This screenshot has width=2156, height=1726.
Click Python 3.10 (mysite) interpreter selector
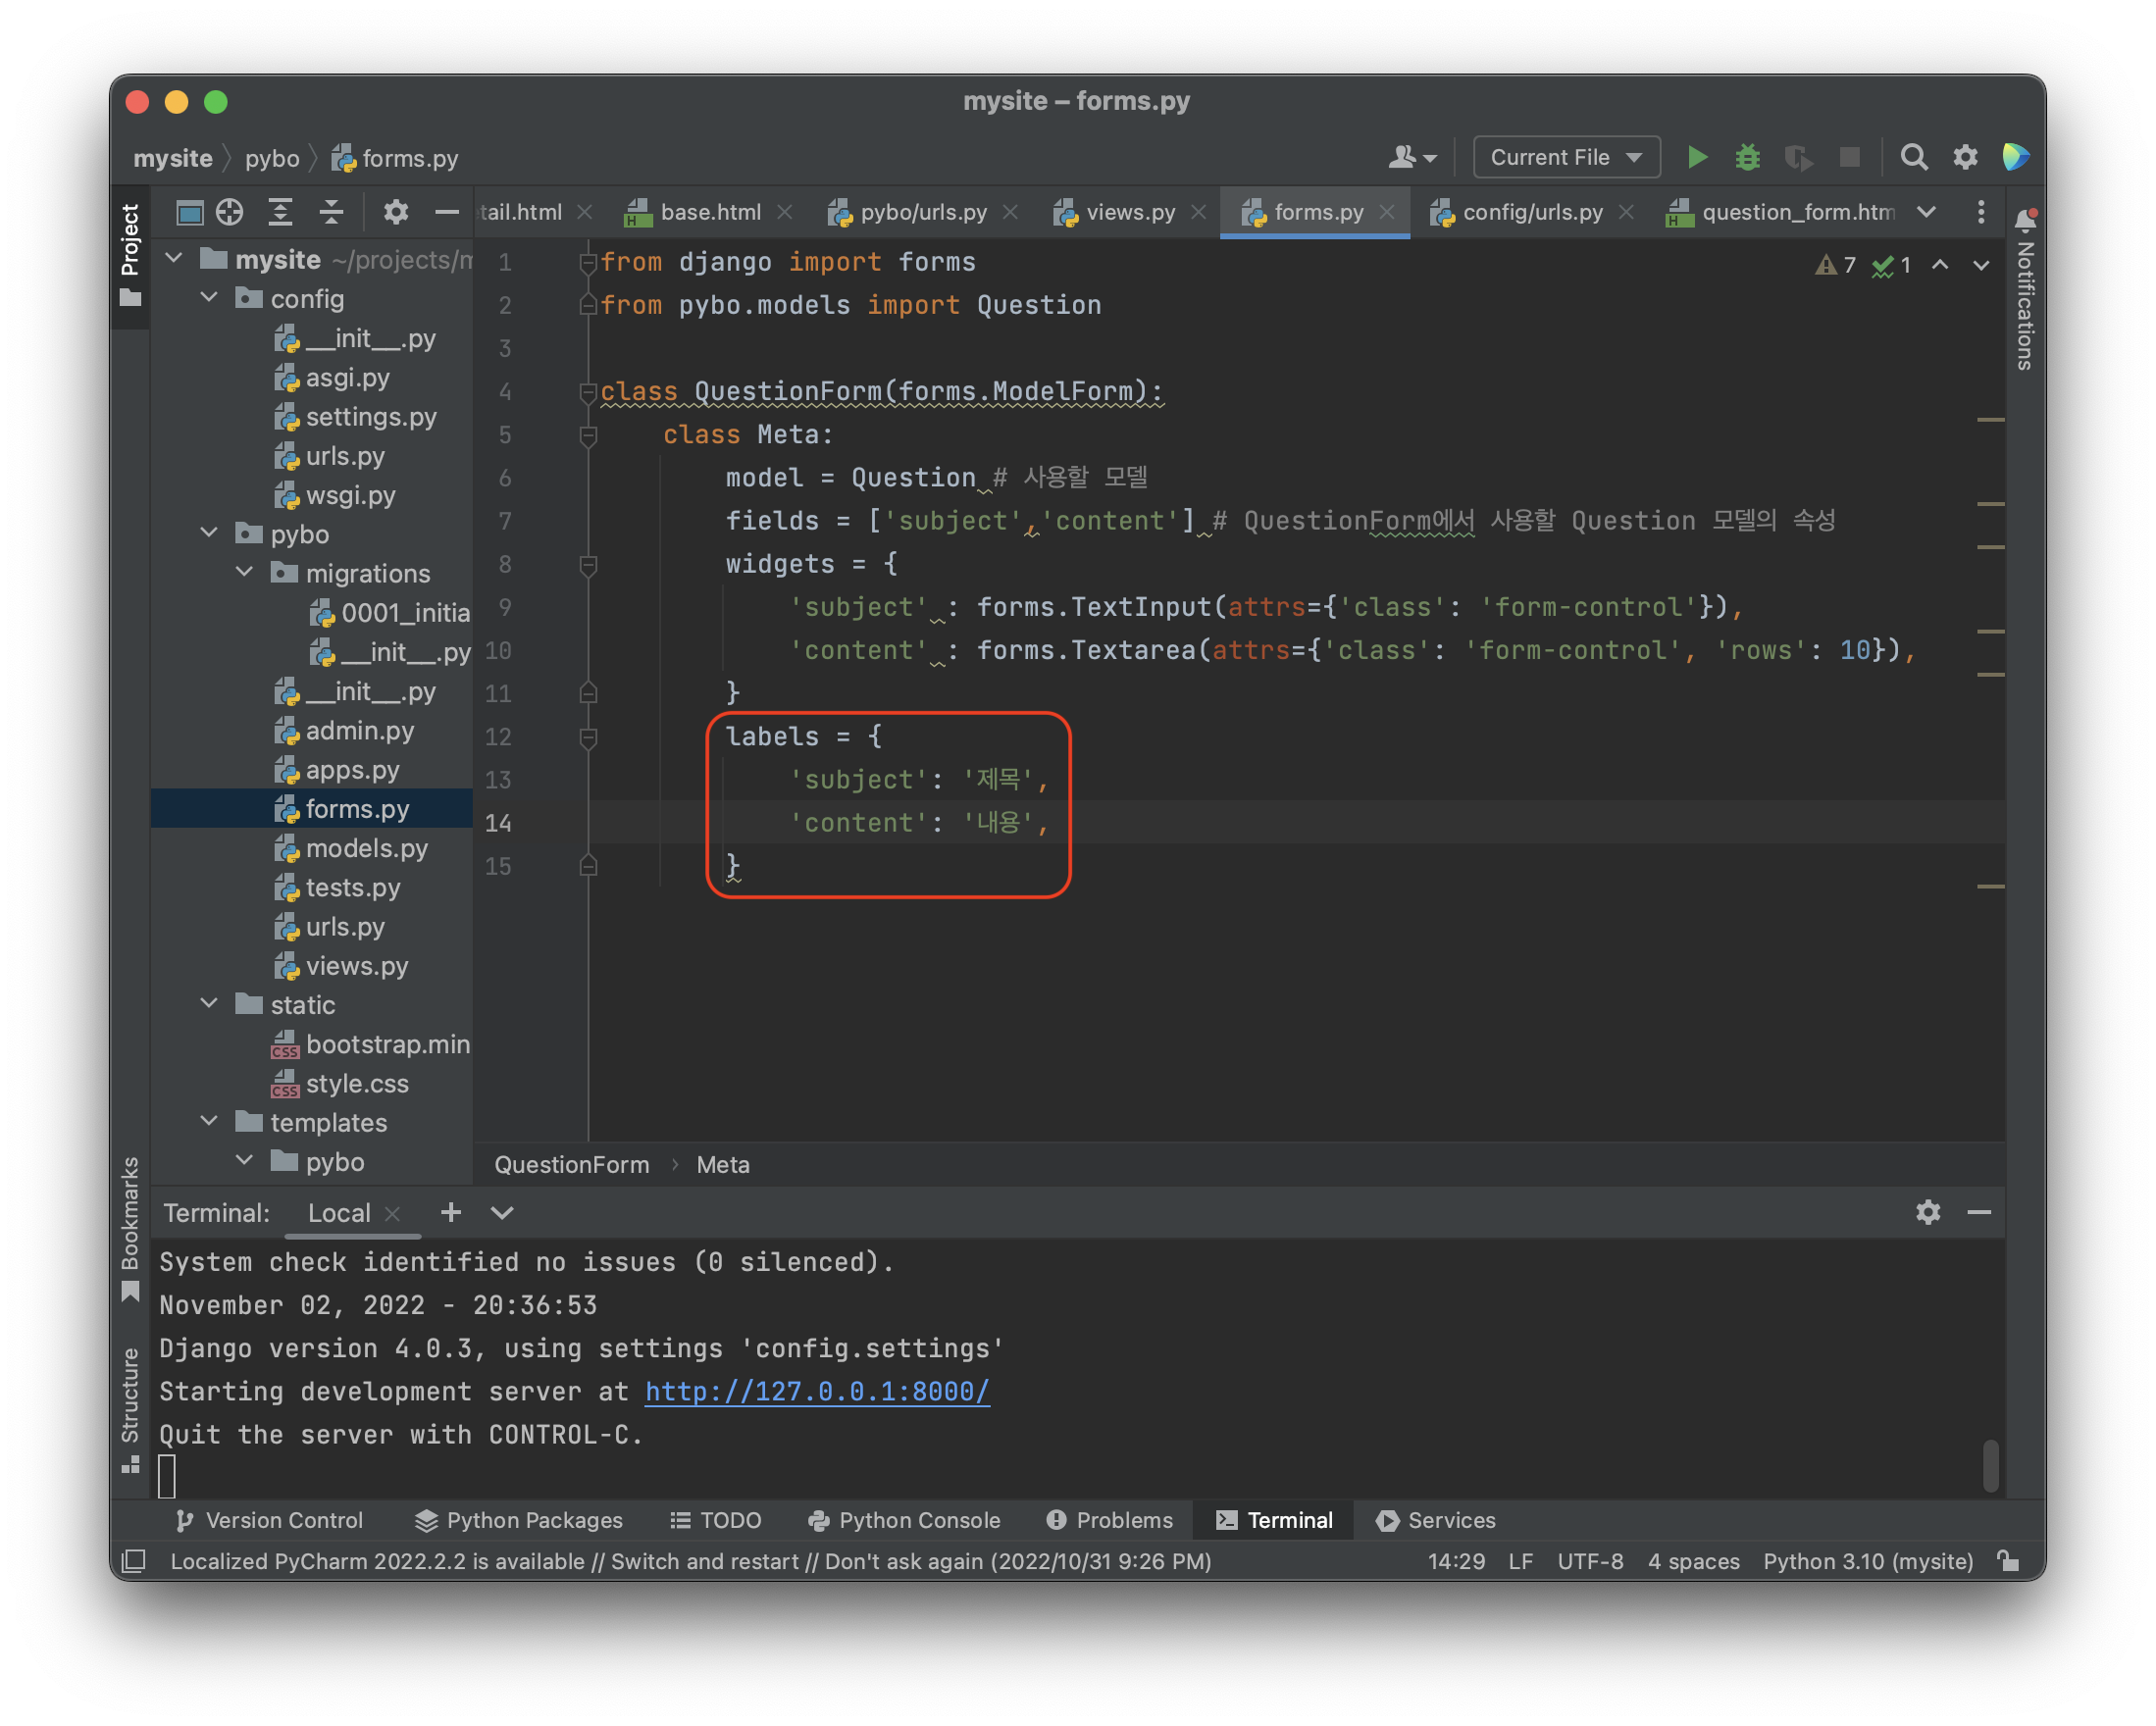click(1867, 1561)
